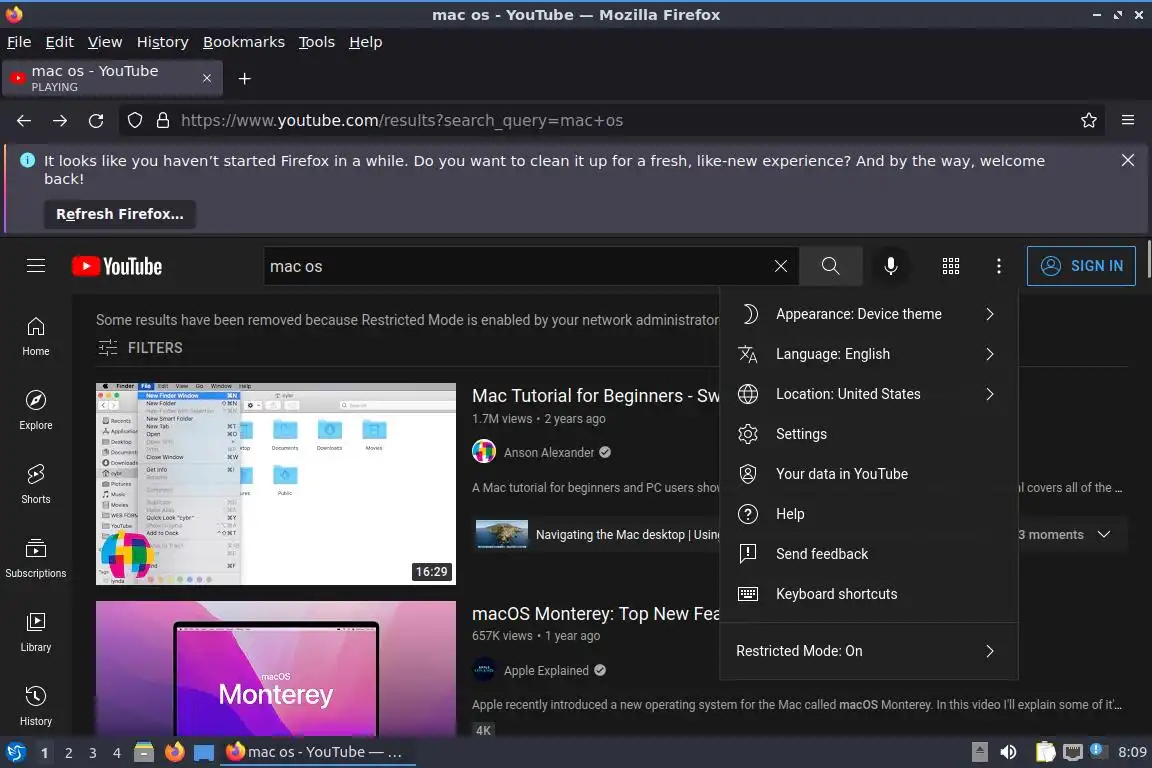The width and height of the screenshot is (1152, 768).
Task: Open Firefox Tools menu
Action: click(x=317, y=42)
